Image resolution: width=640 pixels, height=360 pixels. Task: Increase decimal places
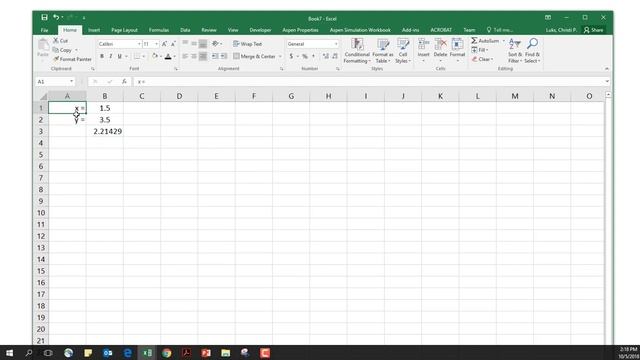click(325, 56)
